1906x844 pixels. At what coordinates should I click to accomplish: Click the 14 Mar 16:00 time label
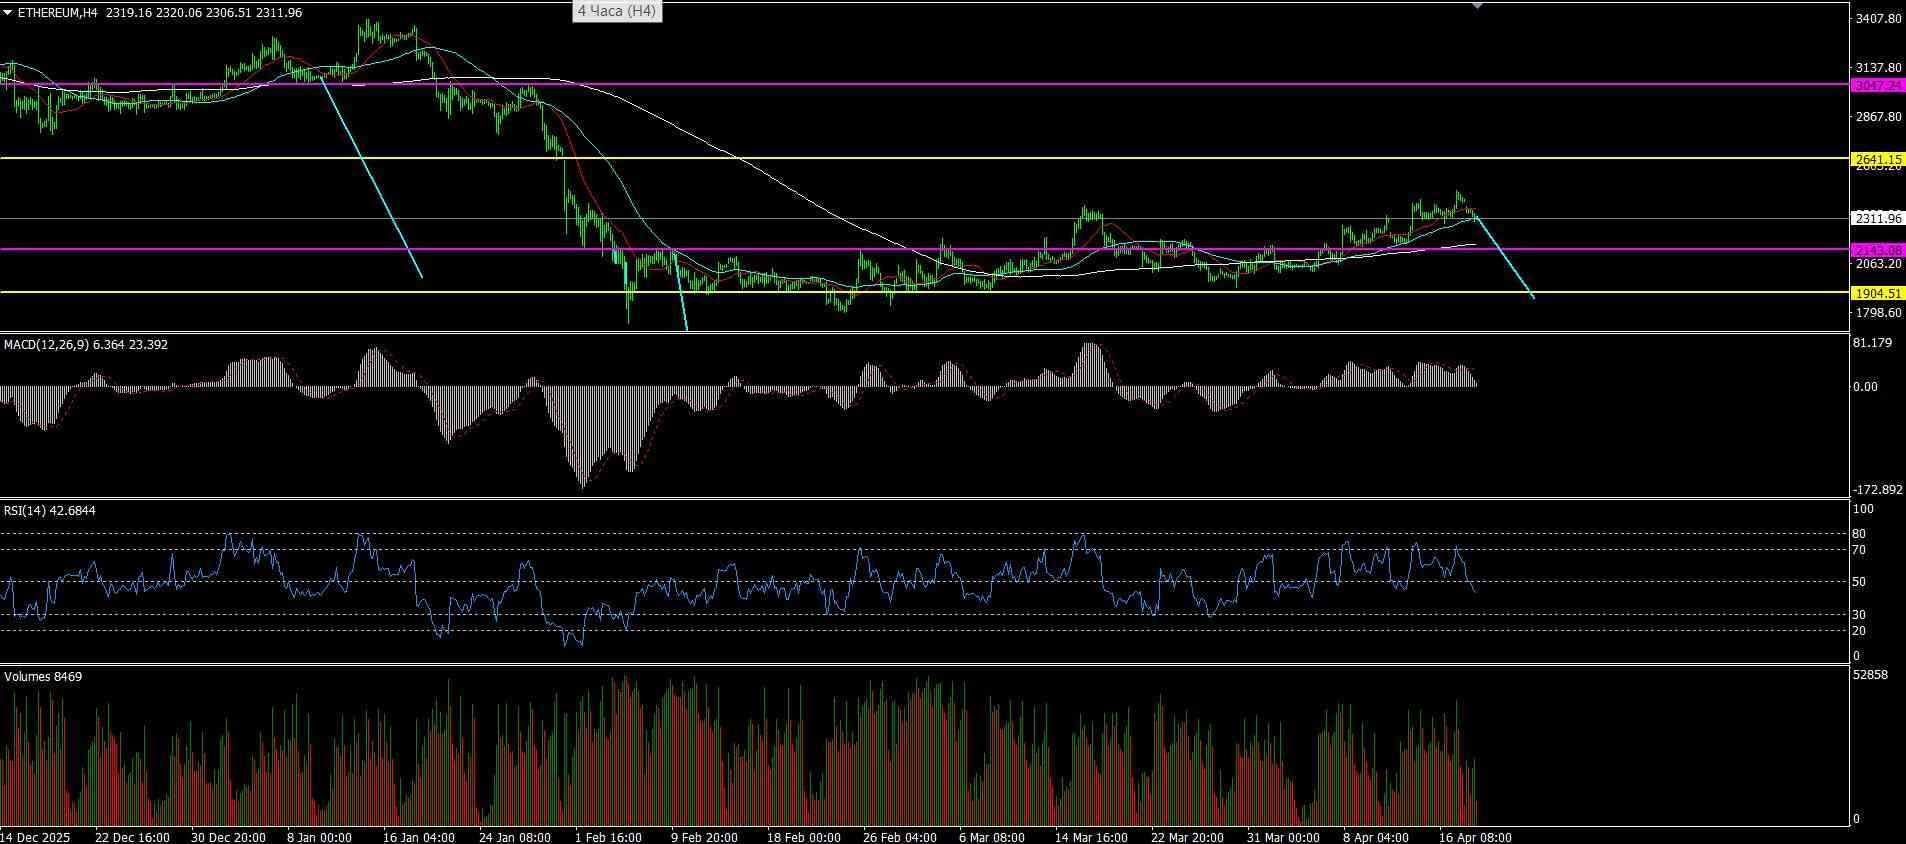1091,838
